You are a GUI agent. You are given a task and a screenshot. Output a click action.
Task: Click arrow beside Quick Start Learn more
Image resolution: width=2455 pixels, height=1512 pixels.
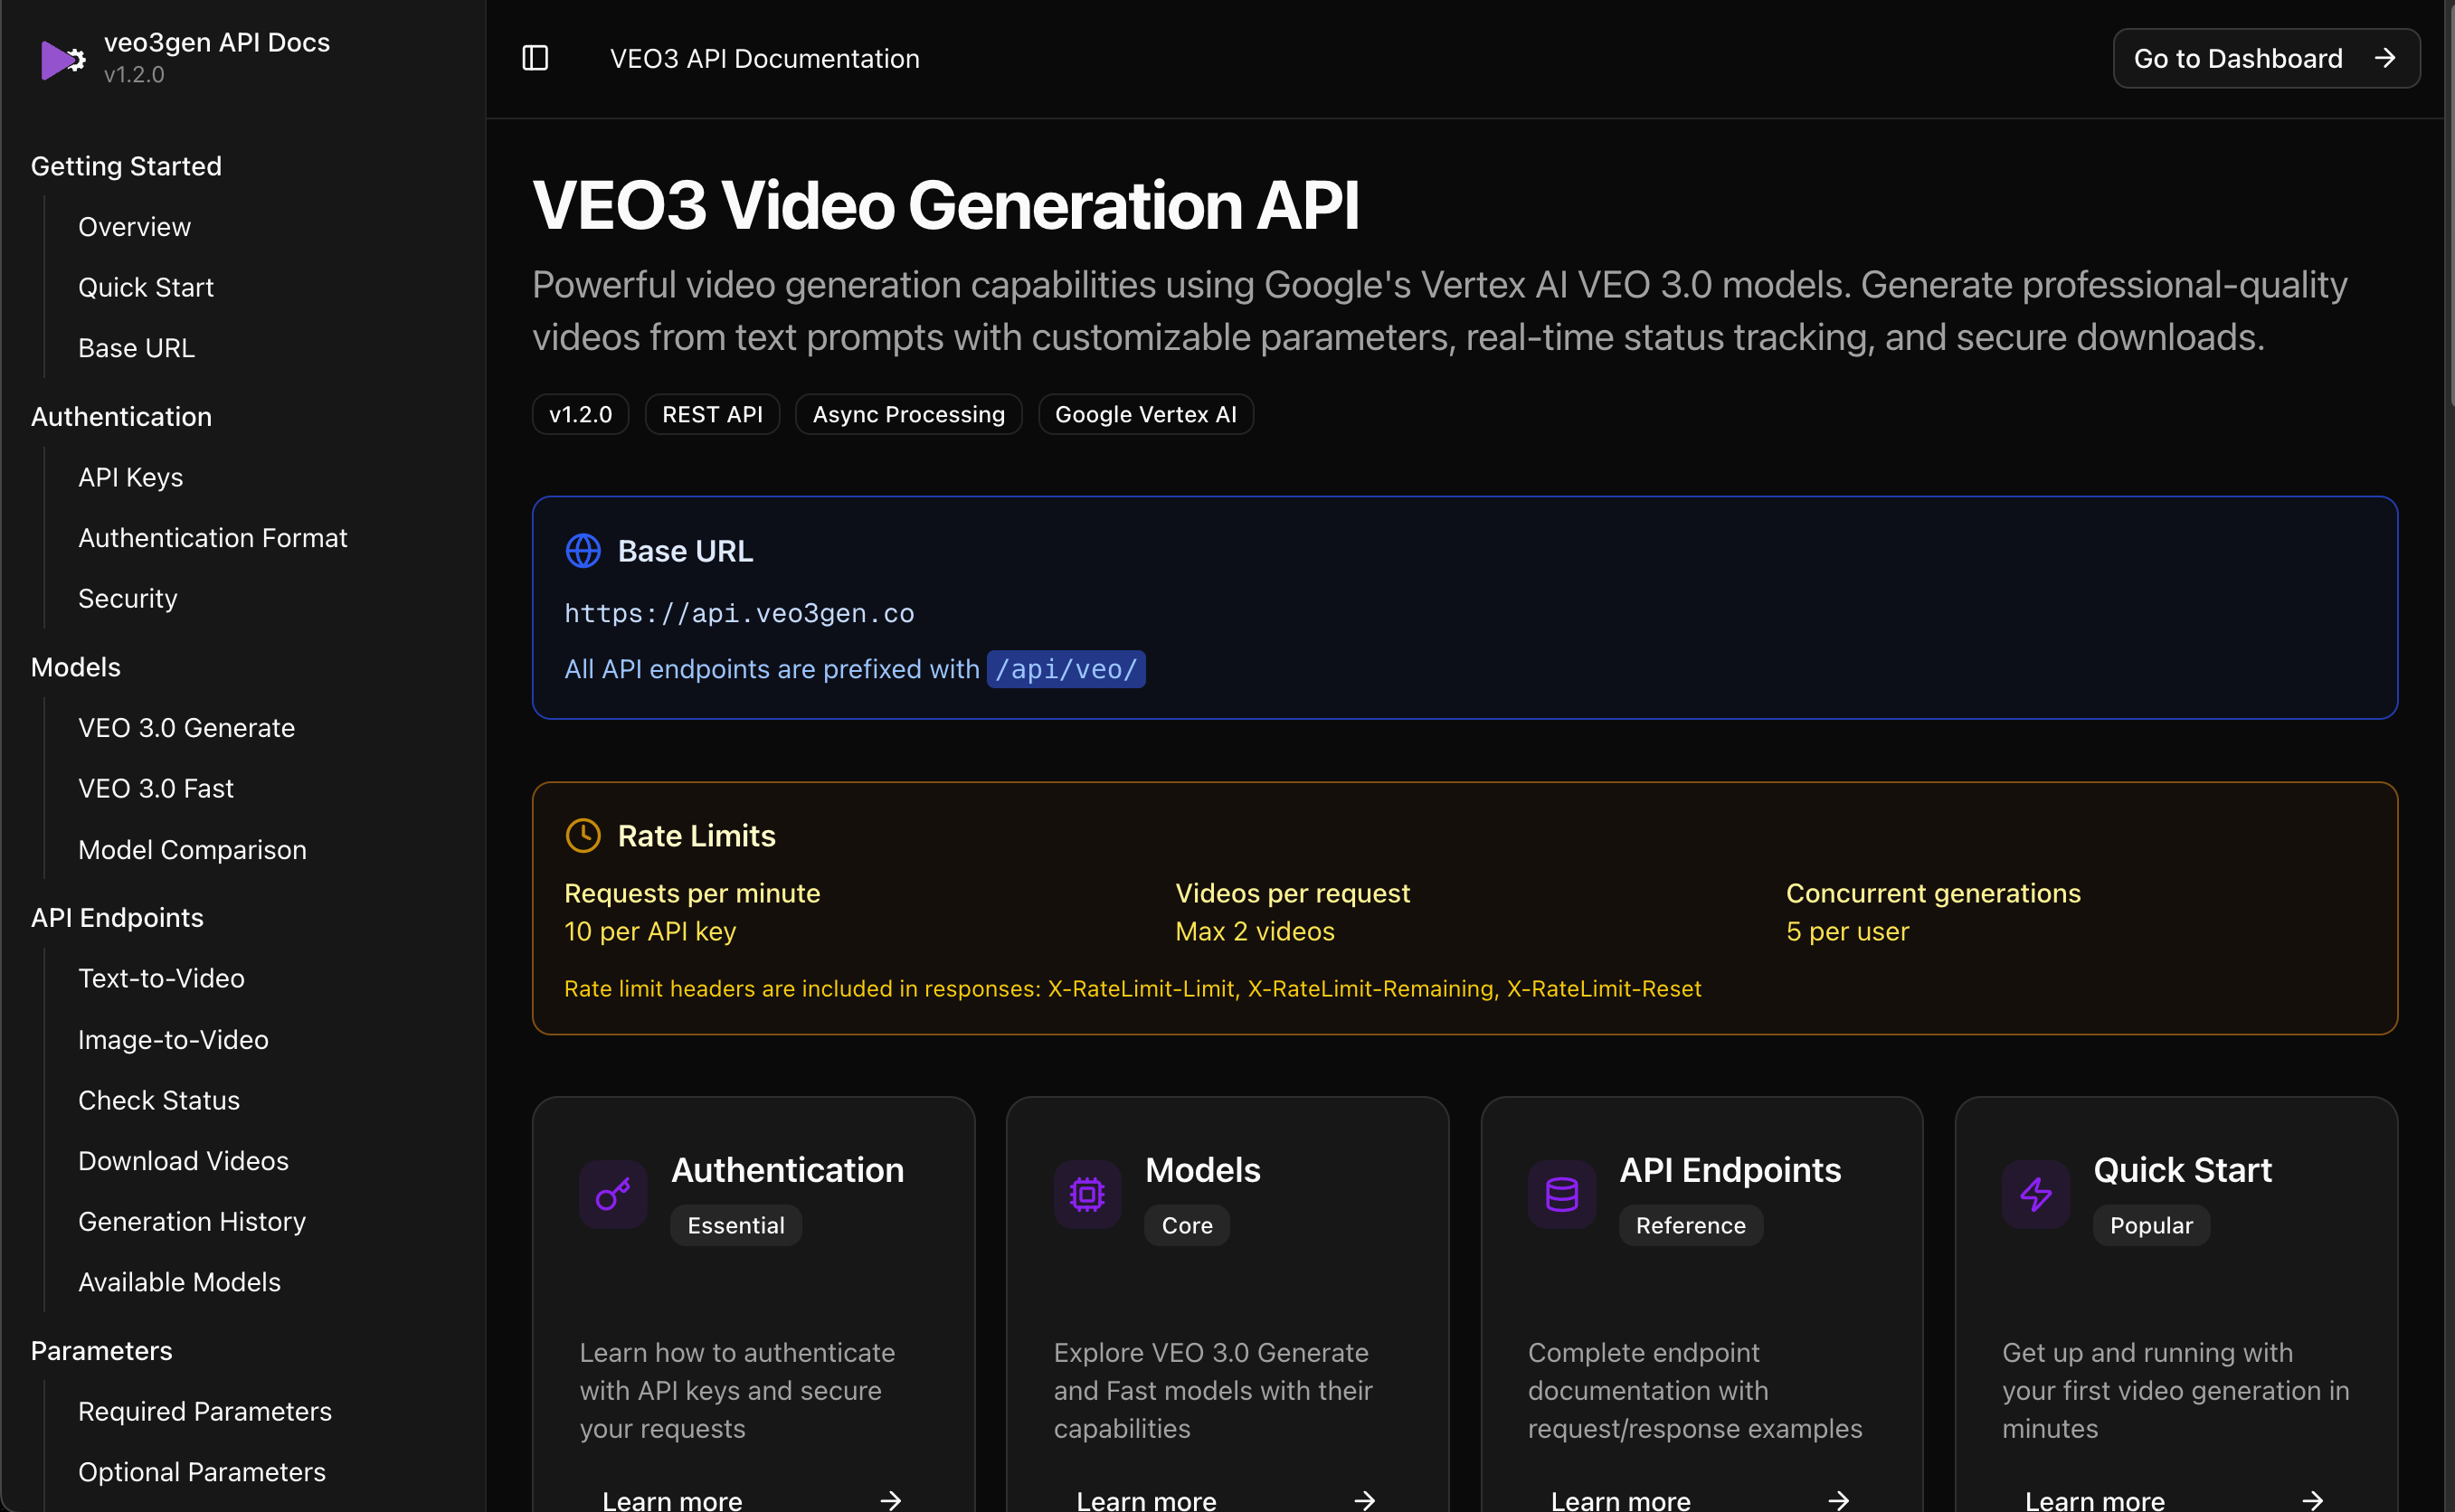pyautogui.click(x=2312, y=1500)
